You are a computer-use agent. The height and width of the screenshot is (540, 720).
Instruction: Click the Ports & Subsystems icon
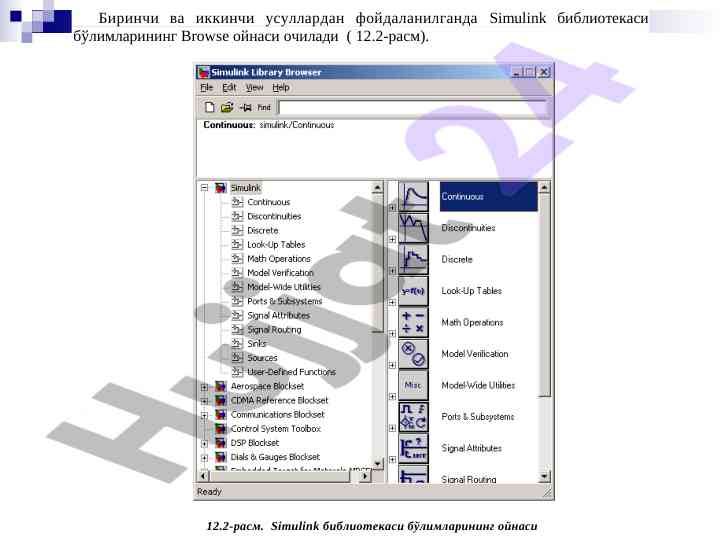[x=413, y=416]
